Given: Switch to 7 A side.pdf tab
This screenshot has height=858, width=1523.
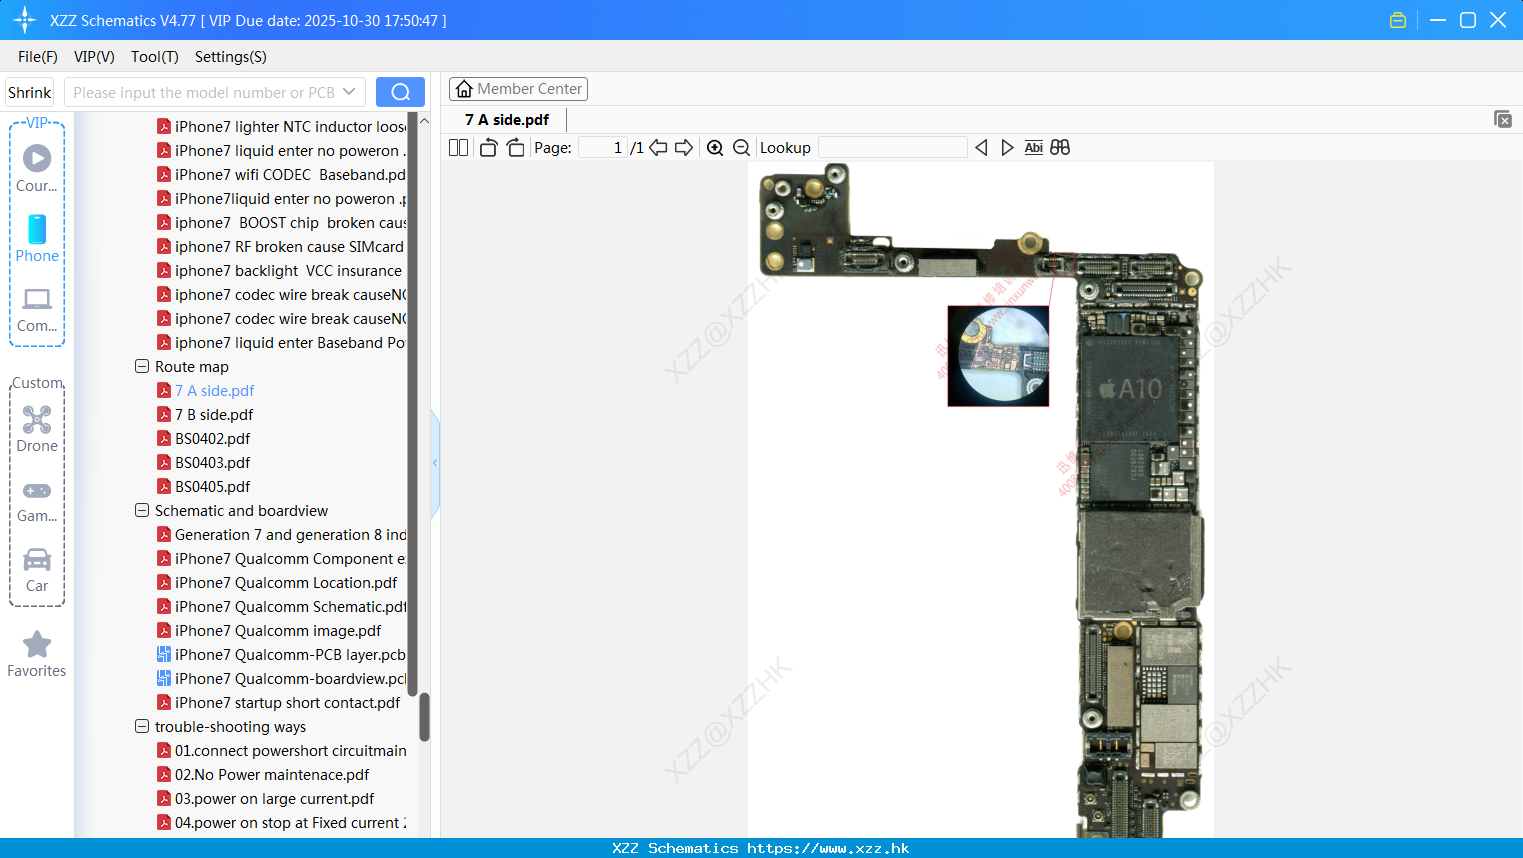Looking at the screenshot, I should coord(507,120).
